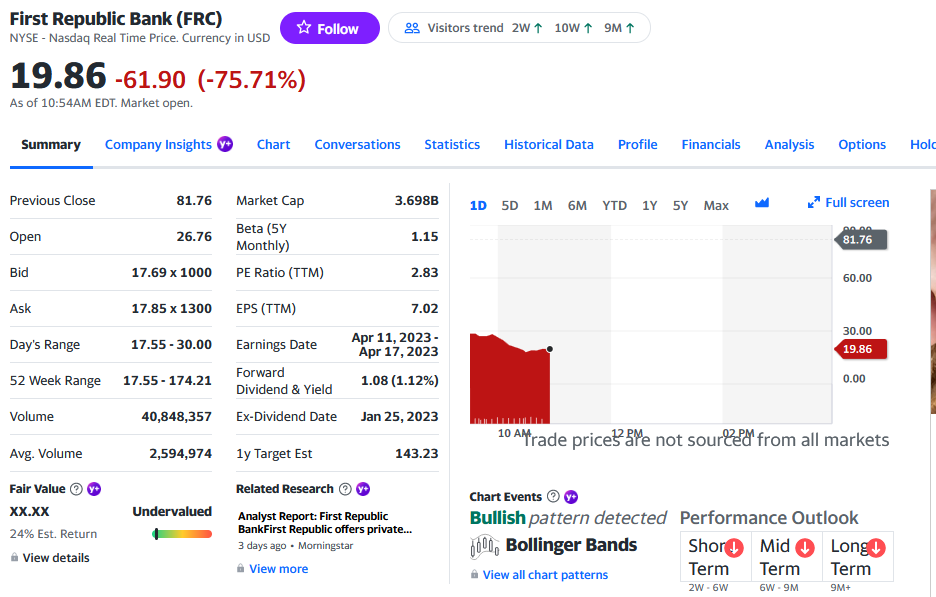936x597 pixels.
Task: Select the 5D chart range
Action: [x=510, y=205]
